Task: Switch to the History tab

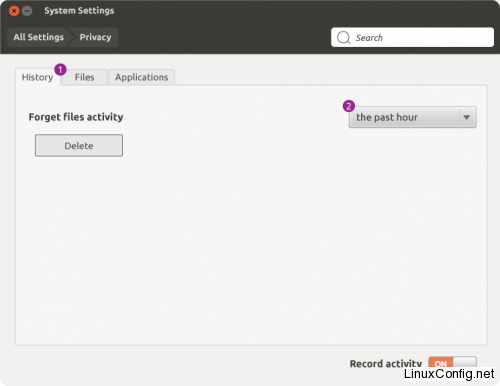Action: coord(37,77)
